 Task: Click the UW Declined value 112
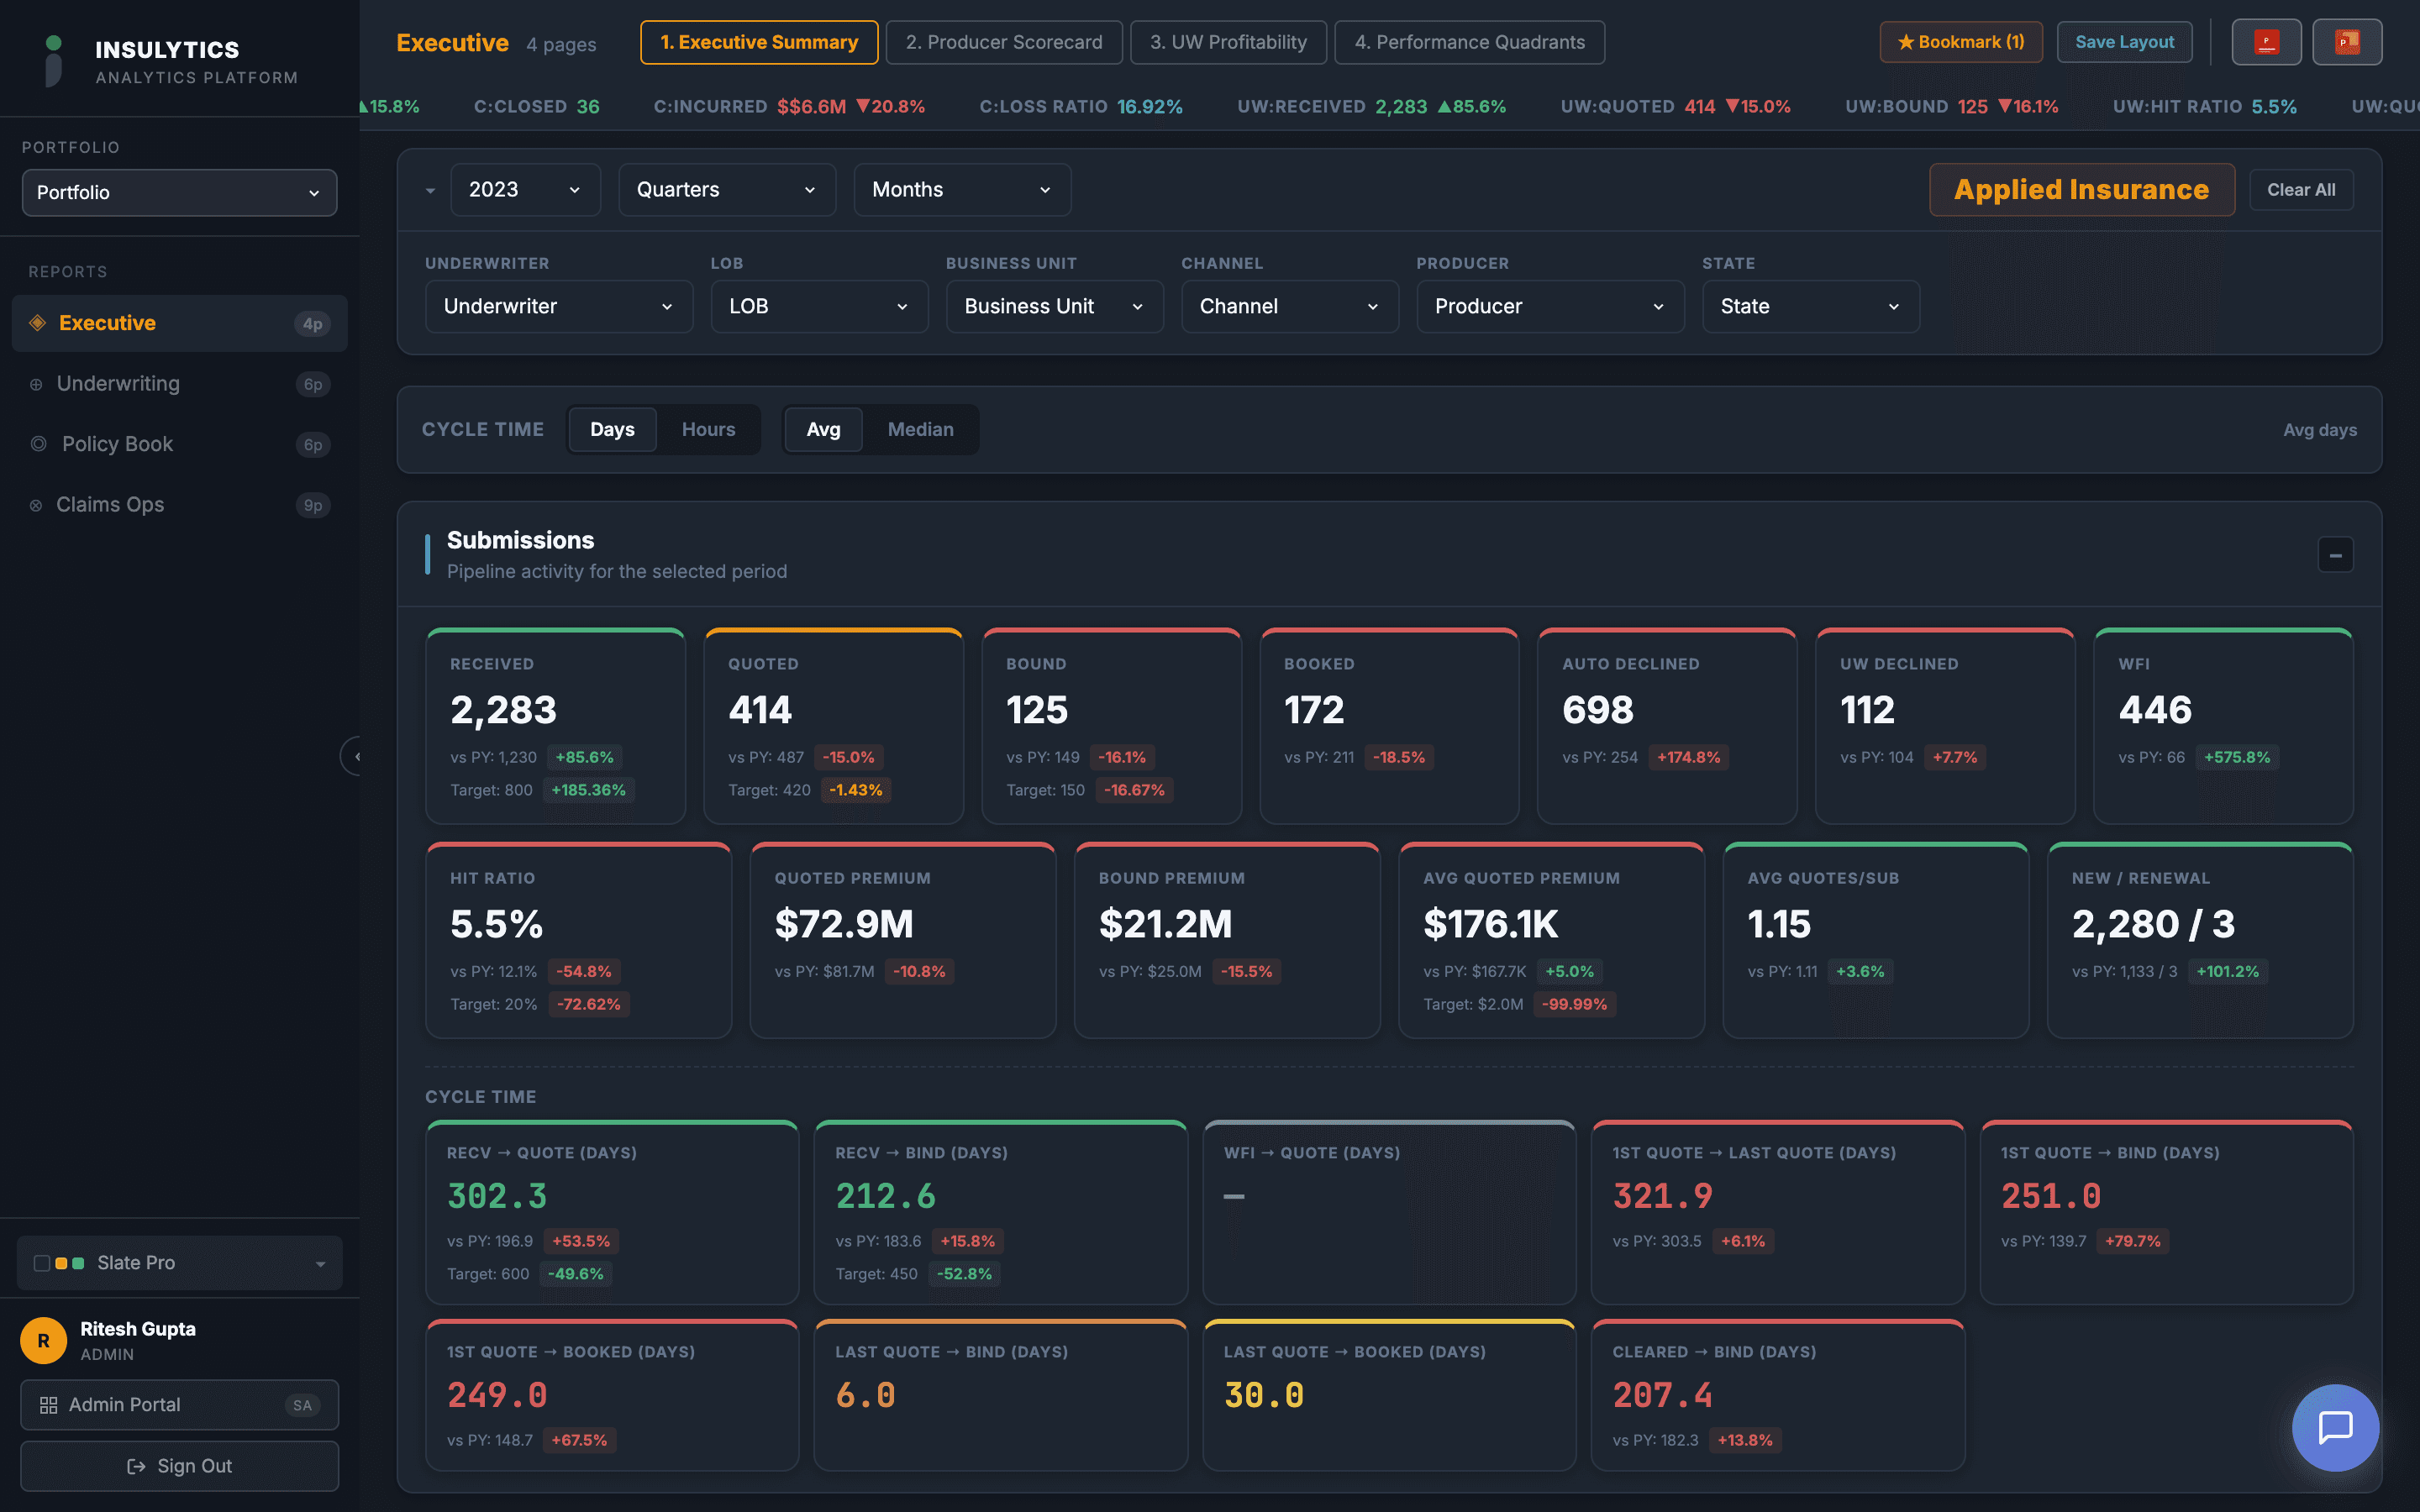pyautogui.click(x=1867, y=710)
